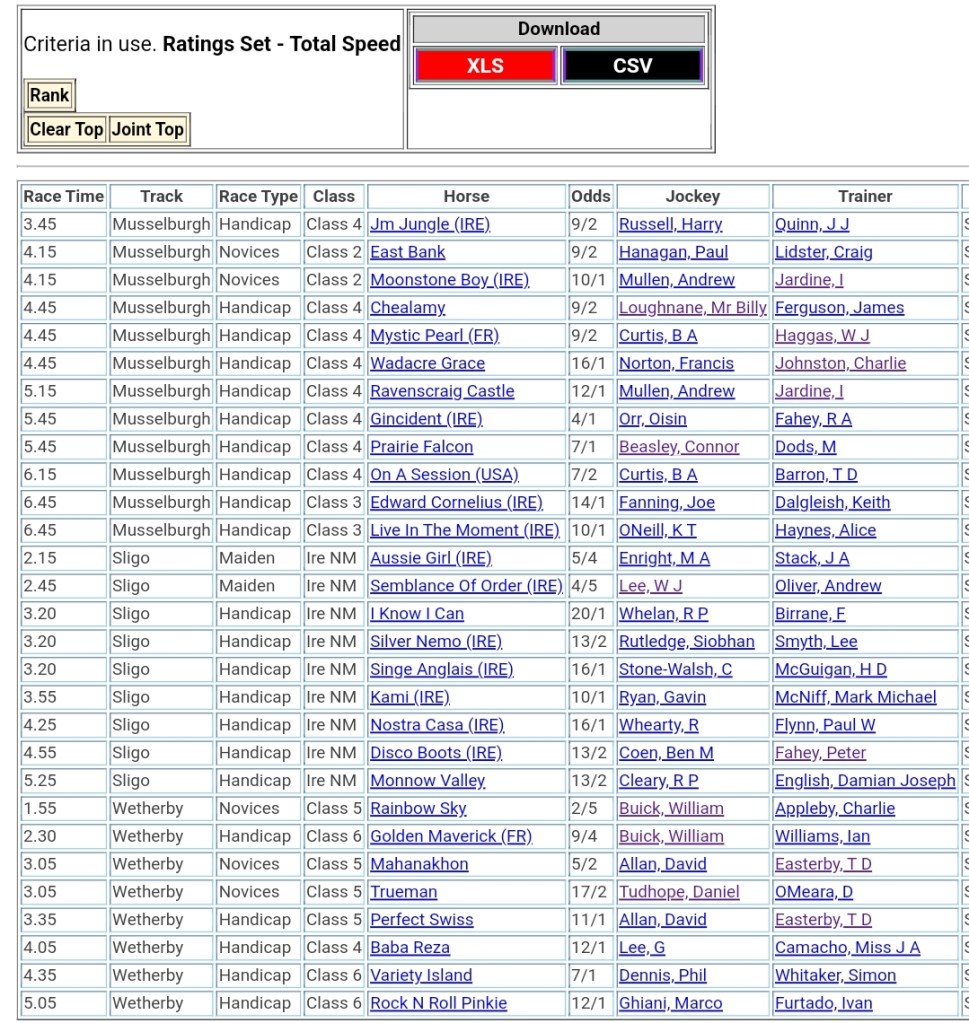Screen dimensions: 969x1023
Task: Click horse Wadacre Grace
Action: (427, 364)
